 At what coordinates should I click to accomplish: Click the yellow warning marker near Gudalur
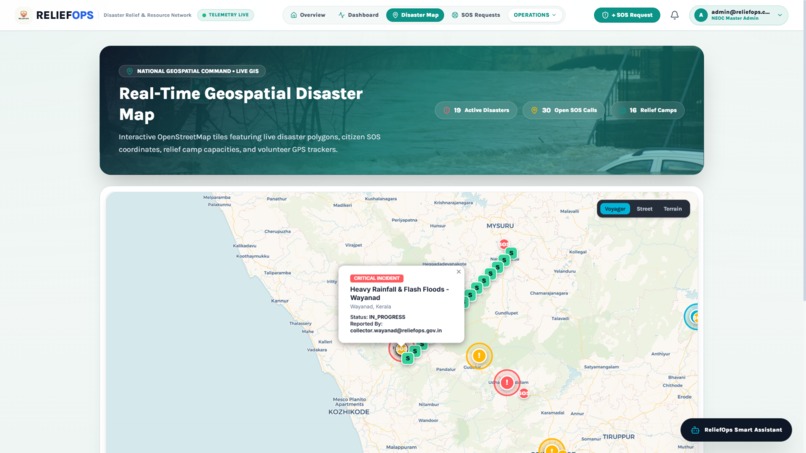point(479,355)
